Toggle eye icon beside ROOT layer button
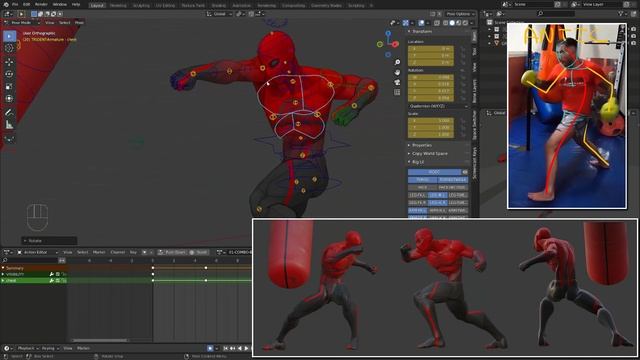The image size is (640, 360). (x=464, y=172)
